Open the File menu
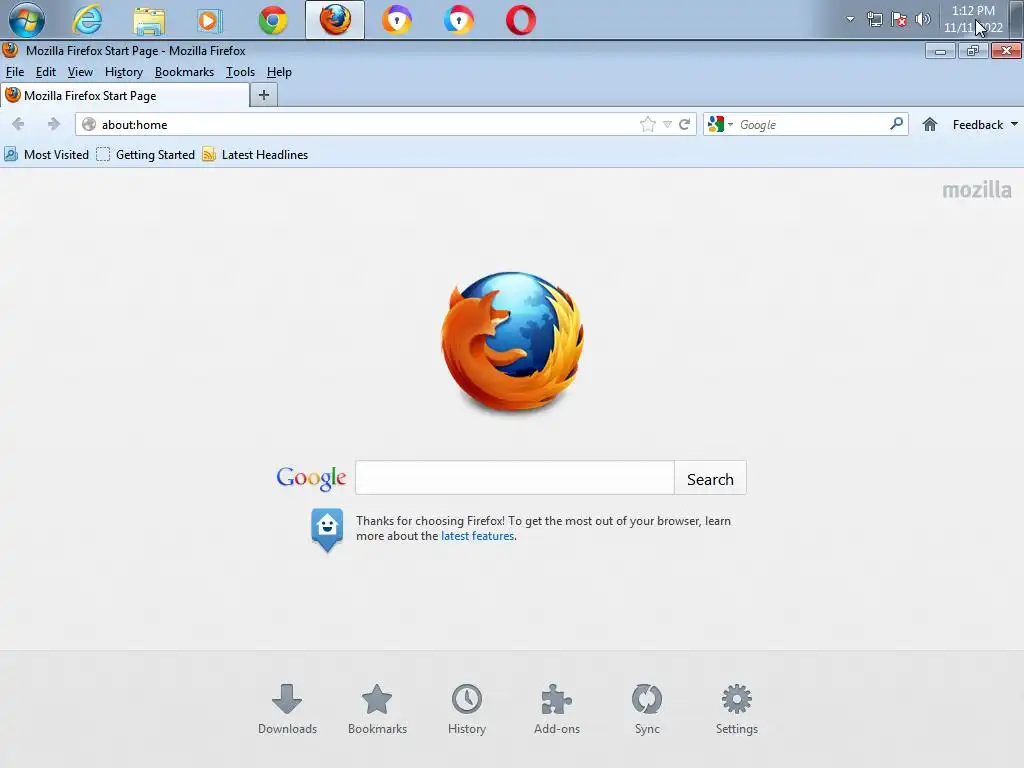Viewport: 1024px width, 768px height. point(14,72)
